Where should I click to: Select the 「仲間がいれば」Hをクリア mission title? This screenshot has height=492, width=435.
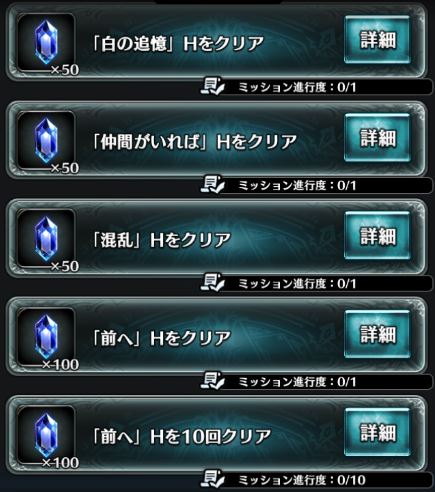[194, 142]
